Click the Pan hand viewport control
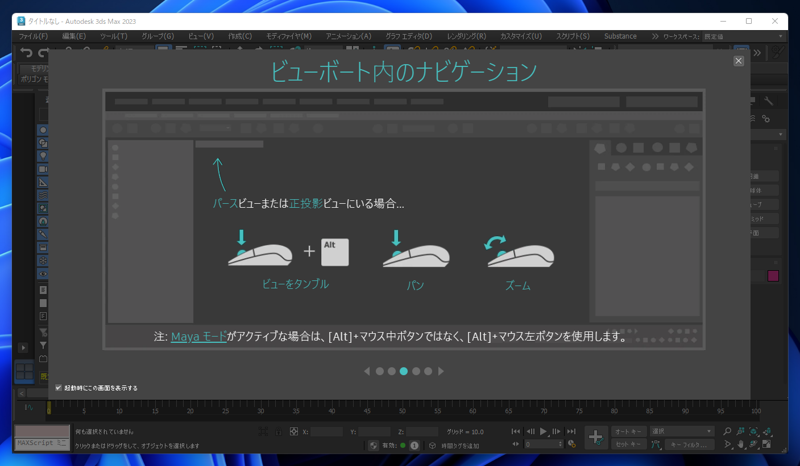Viewport: 800px width, 466px height. 740,445
